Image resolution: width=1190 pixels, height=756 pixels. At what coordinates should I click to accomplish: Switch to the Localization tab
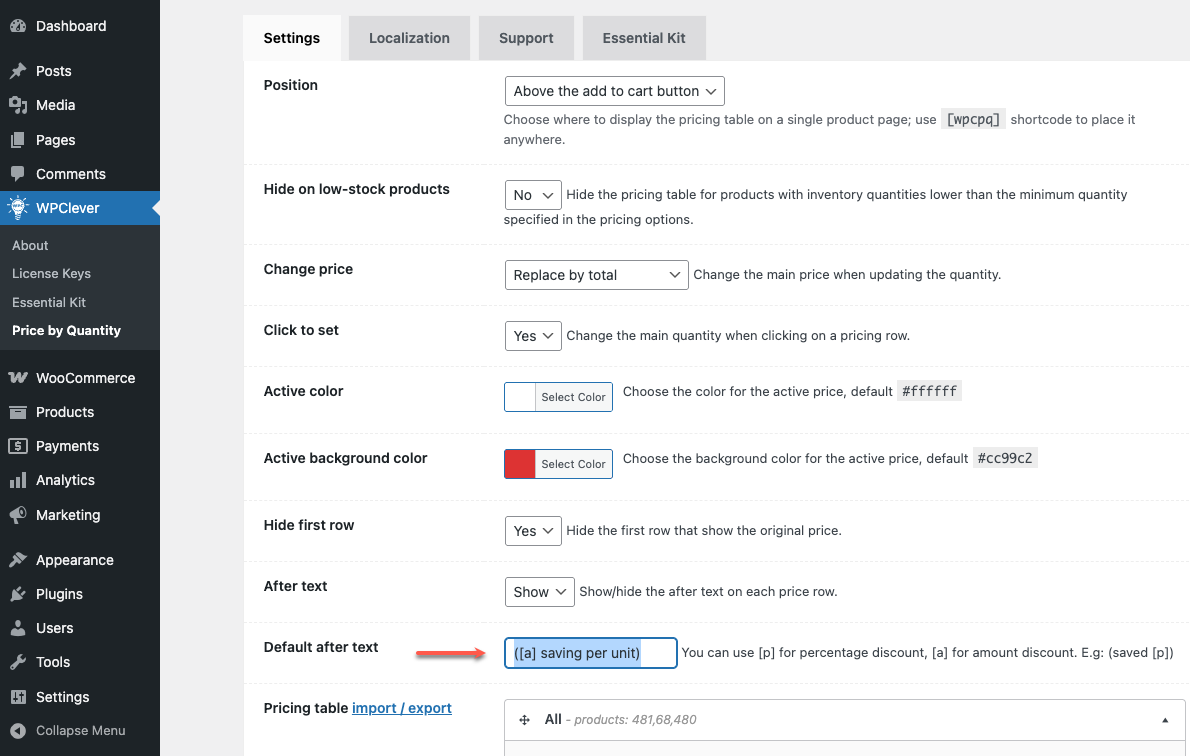click(x=409, y=38)
